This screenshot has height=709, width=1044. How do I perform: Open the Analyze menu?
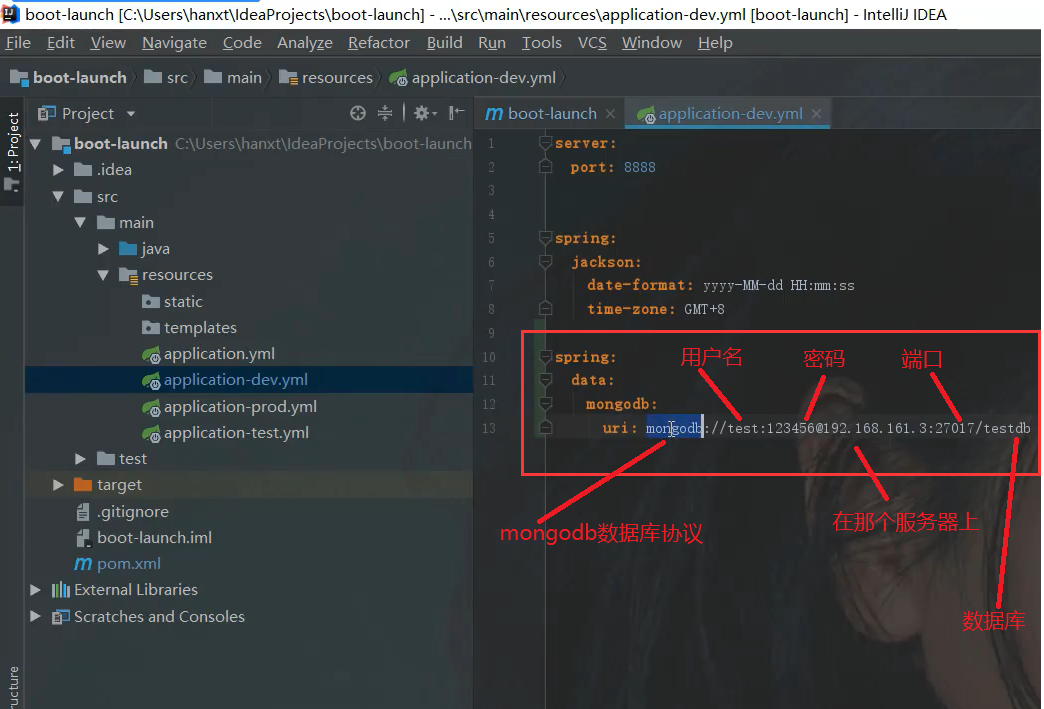[x=305, y=43]
